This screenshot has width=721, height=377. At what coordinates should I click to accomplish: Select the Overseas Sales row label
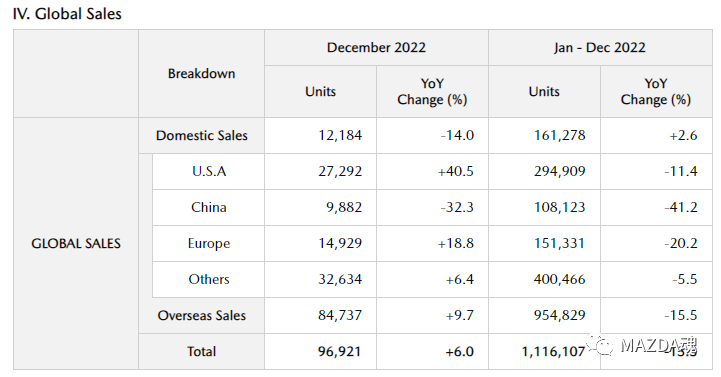(201, 315)
